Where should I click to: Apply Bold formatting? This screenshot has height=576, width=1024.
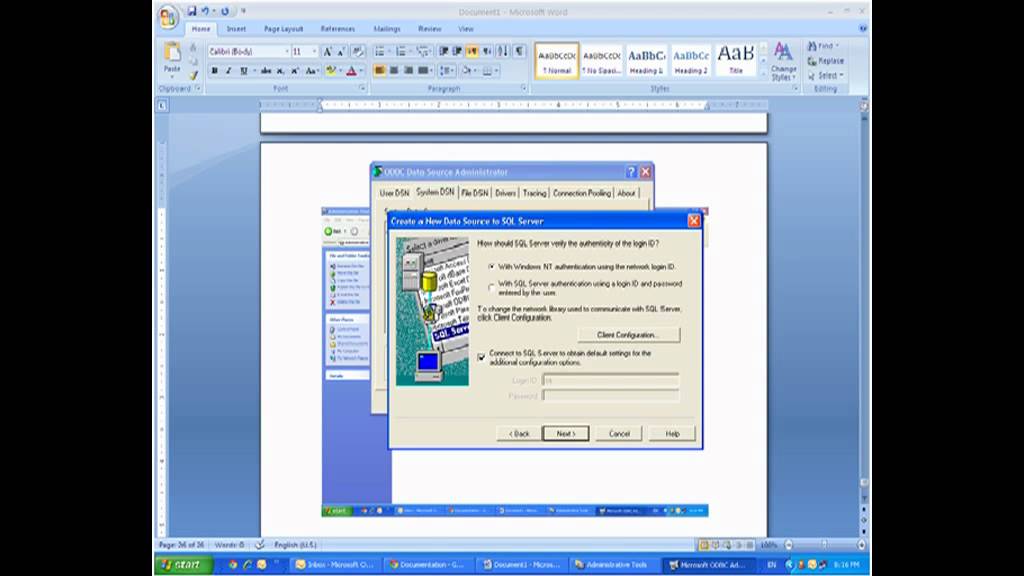(214, 71)
